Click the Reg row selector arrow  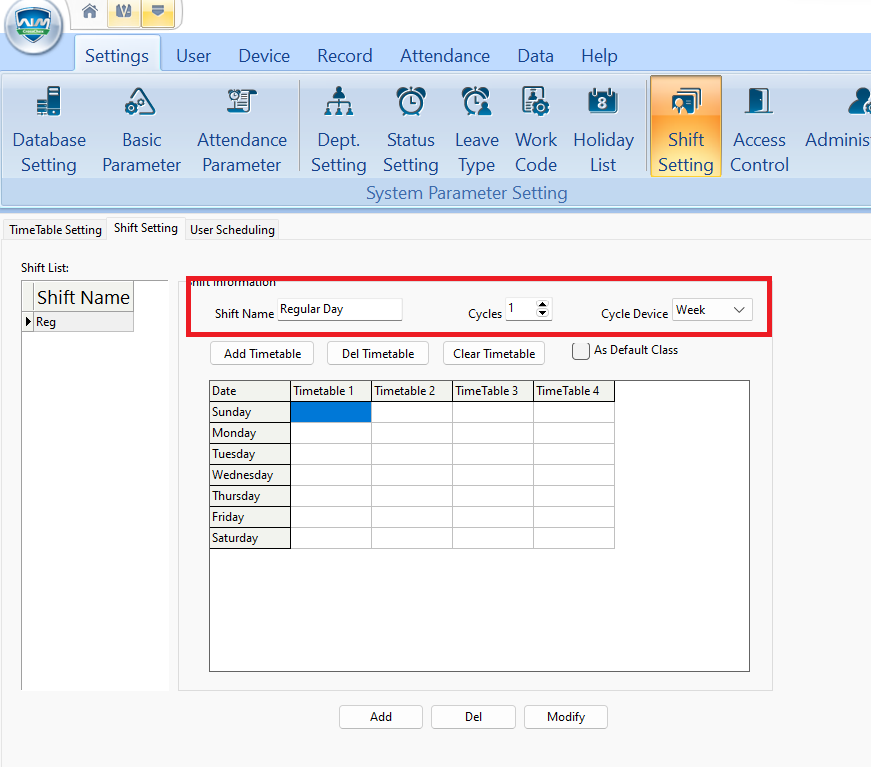click(x=28, y=322)
